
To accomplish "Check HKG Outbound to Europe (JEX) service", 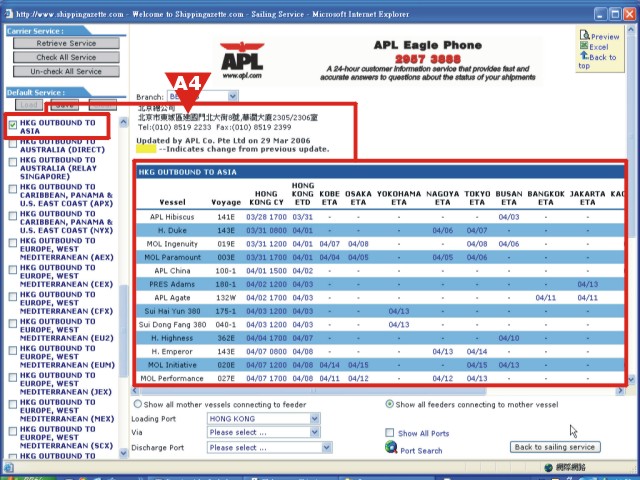I will click(x=13, y=377).
